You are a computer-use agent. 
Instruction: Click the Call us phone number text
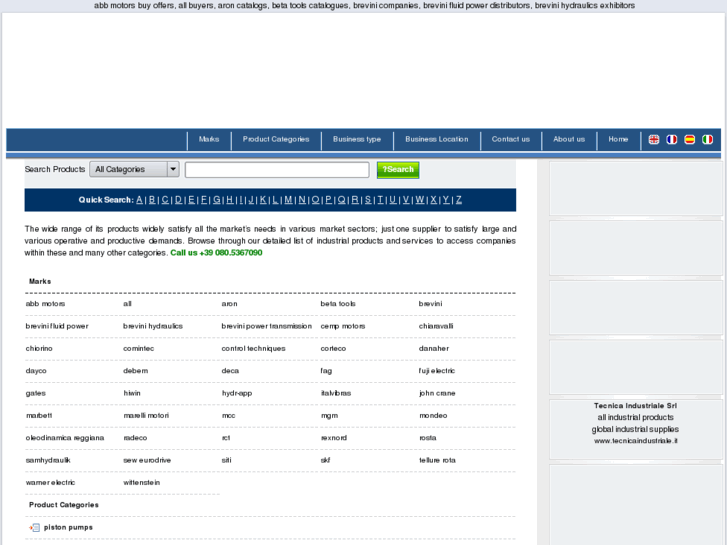[x=216, y=253]
